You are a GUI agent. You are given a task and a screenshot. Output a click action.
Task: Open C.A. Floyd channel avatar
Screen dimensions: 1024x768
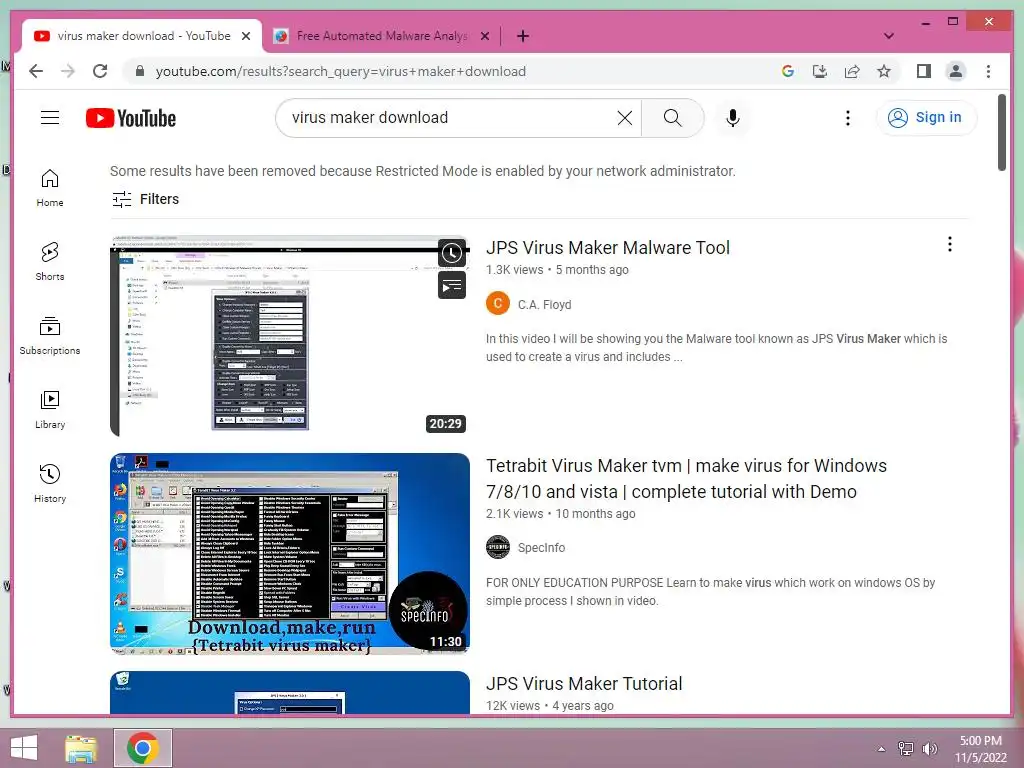click(498, 304)
